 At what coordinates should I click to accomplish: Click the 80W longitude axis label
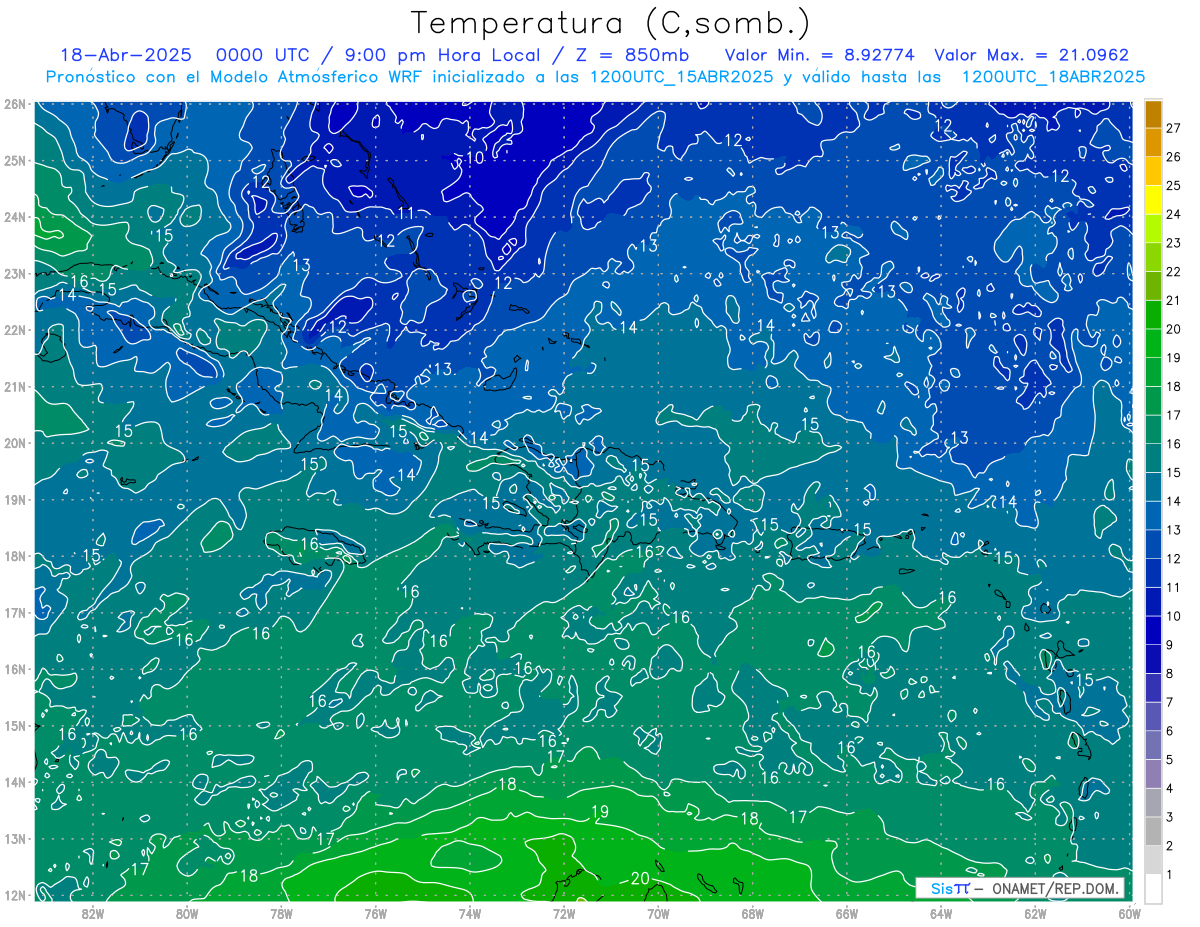pos(187,914)
